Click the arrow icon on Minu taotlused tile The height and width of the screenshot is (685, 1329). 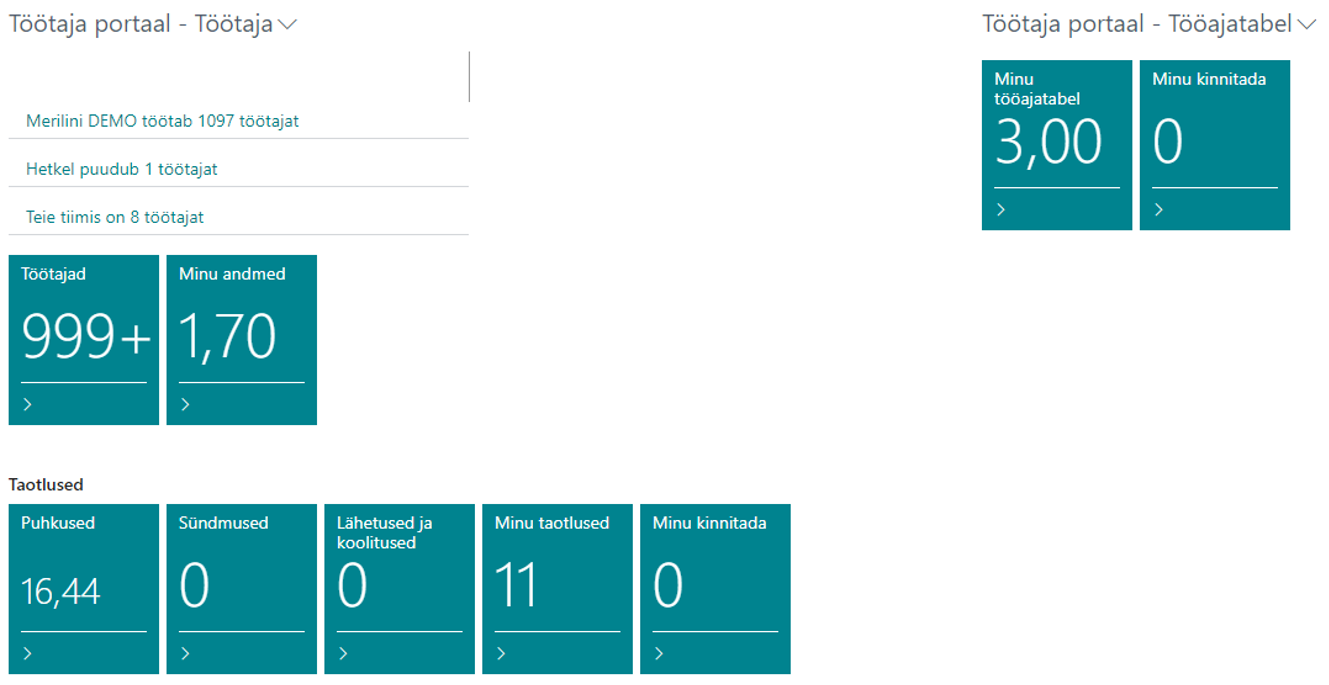click(x=501, y=654)
